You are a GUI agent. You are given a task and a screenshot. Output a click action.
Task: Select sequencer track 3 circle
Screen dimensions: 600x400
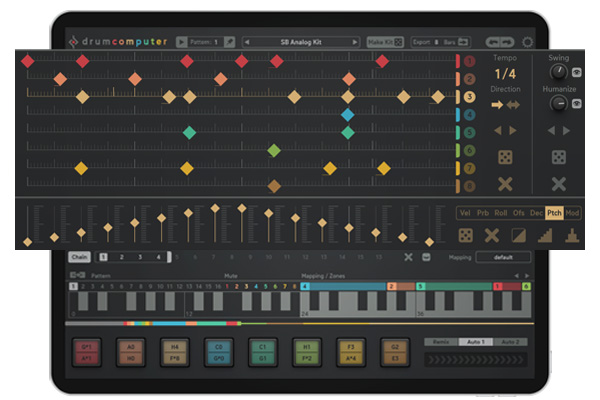tap(470, 97)
